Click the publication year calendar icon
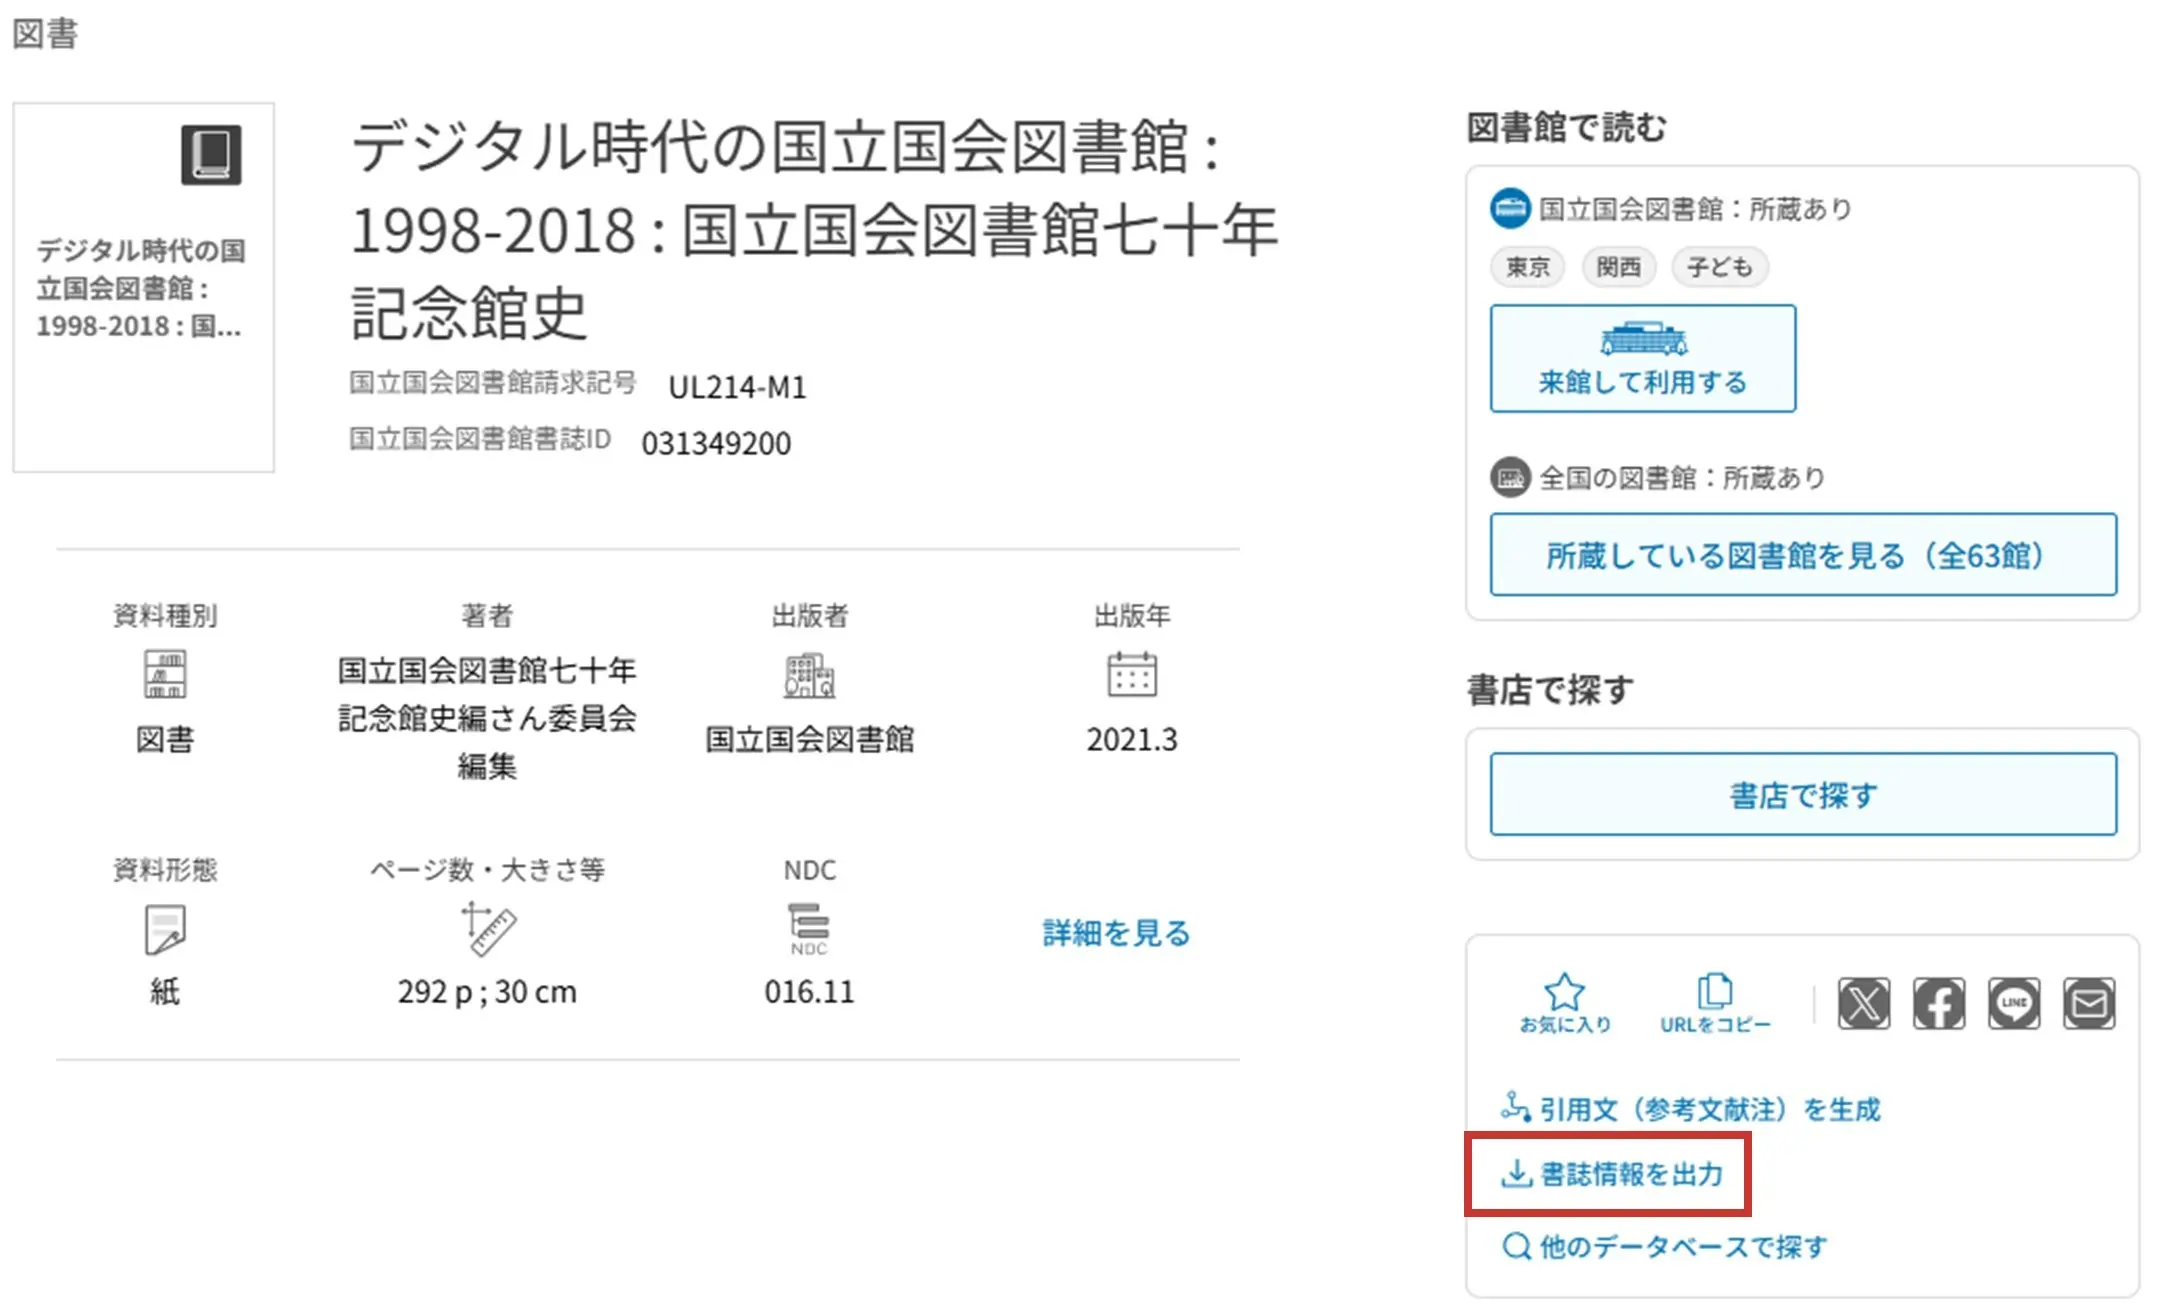The image size is (2160, 1312). point(1132,674)
